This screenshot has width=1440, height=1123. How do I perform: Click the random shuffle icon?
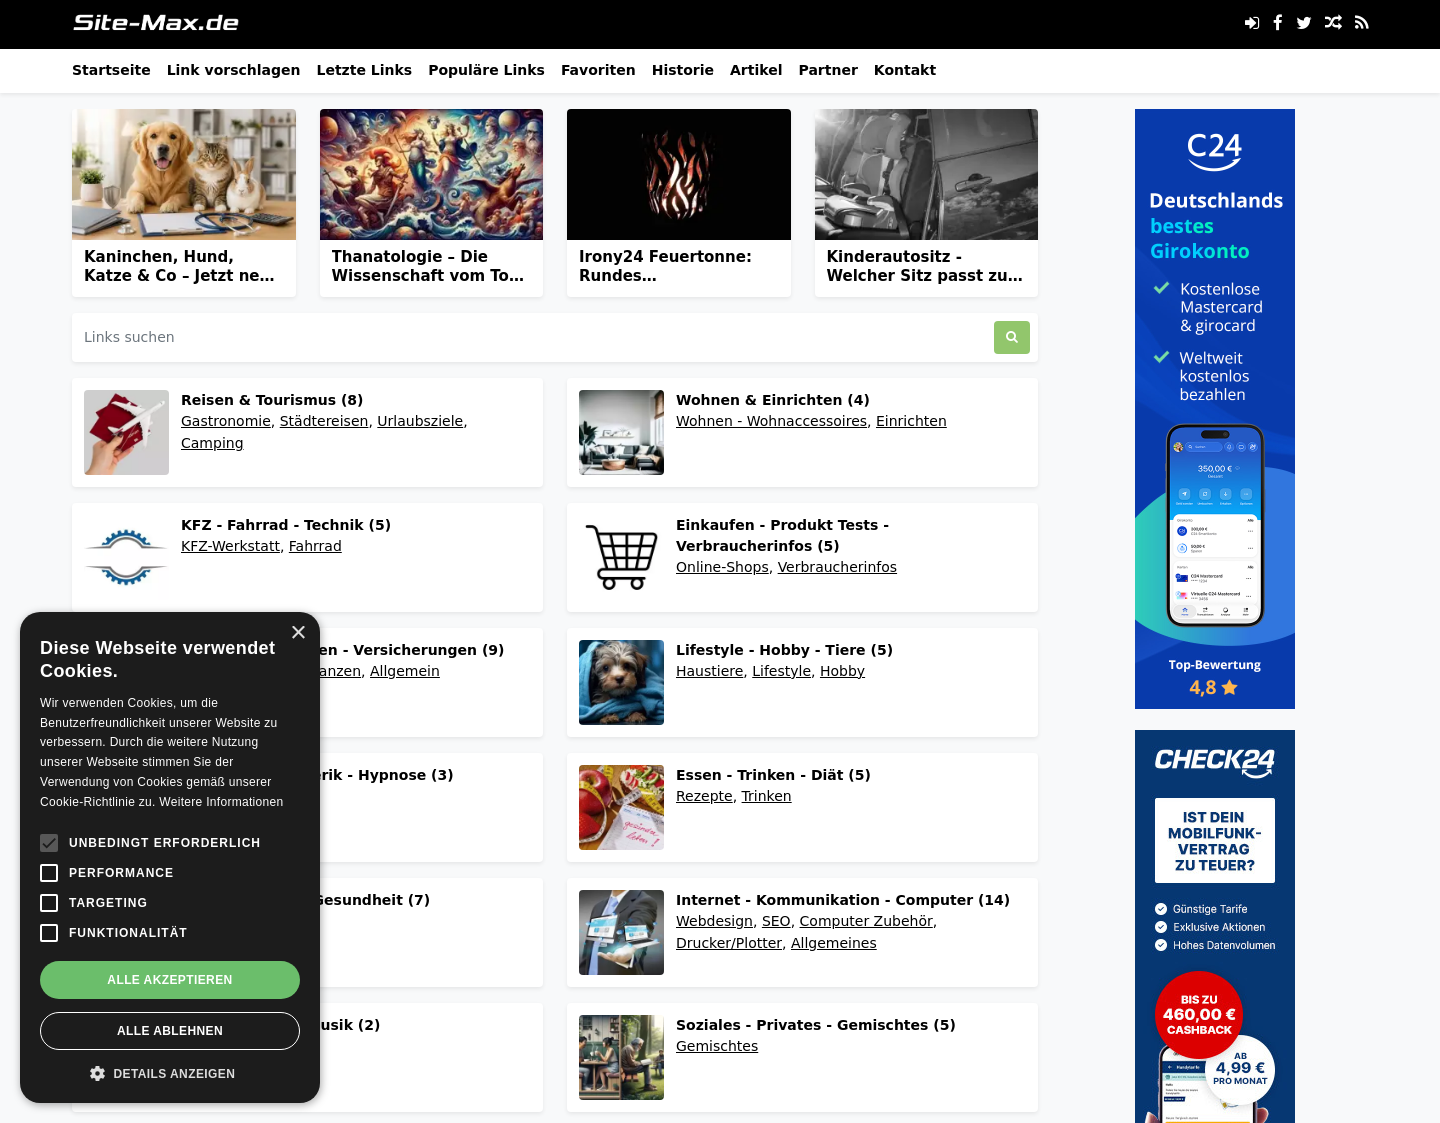point(1333,23)
